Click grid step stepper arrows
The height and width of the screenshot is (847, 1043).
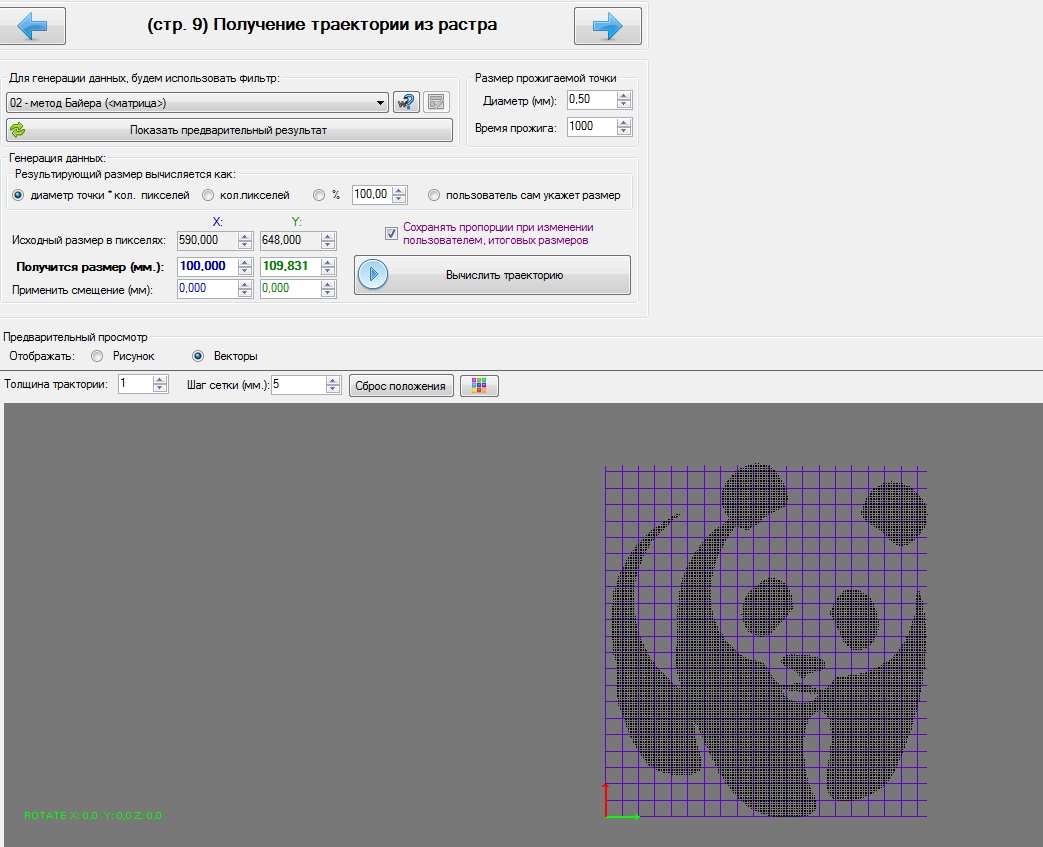(x=333, y=385)
